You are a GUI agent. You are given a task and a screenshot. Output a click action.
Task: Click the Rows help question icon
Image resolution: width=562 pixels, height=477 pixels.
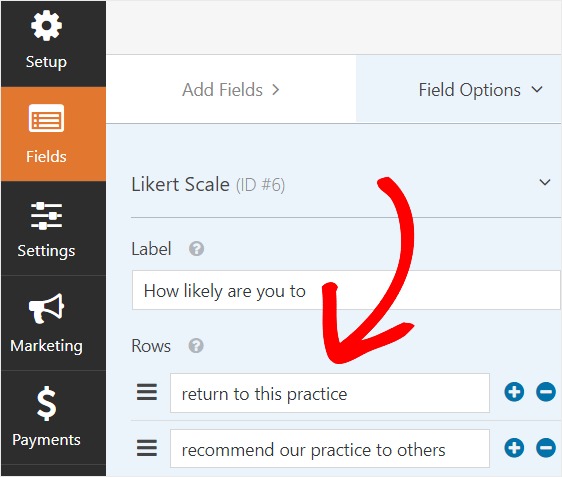pyautogui.click(x=196, y=346)
